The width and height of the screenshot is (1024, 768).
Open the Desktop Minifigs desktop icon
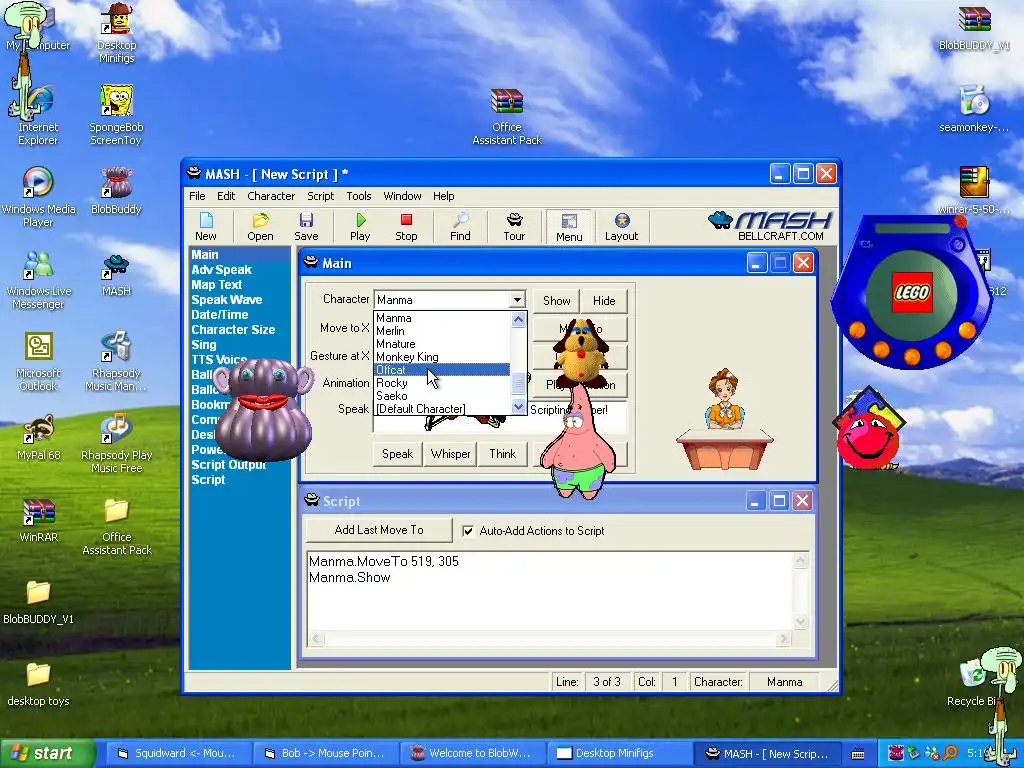[116, 33]
